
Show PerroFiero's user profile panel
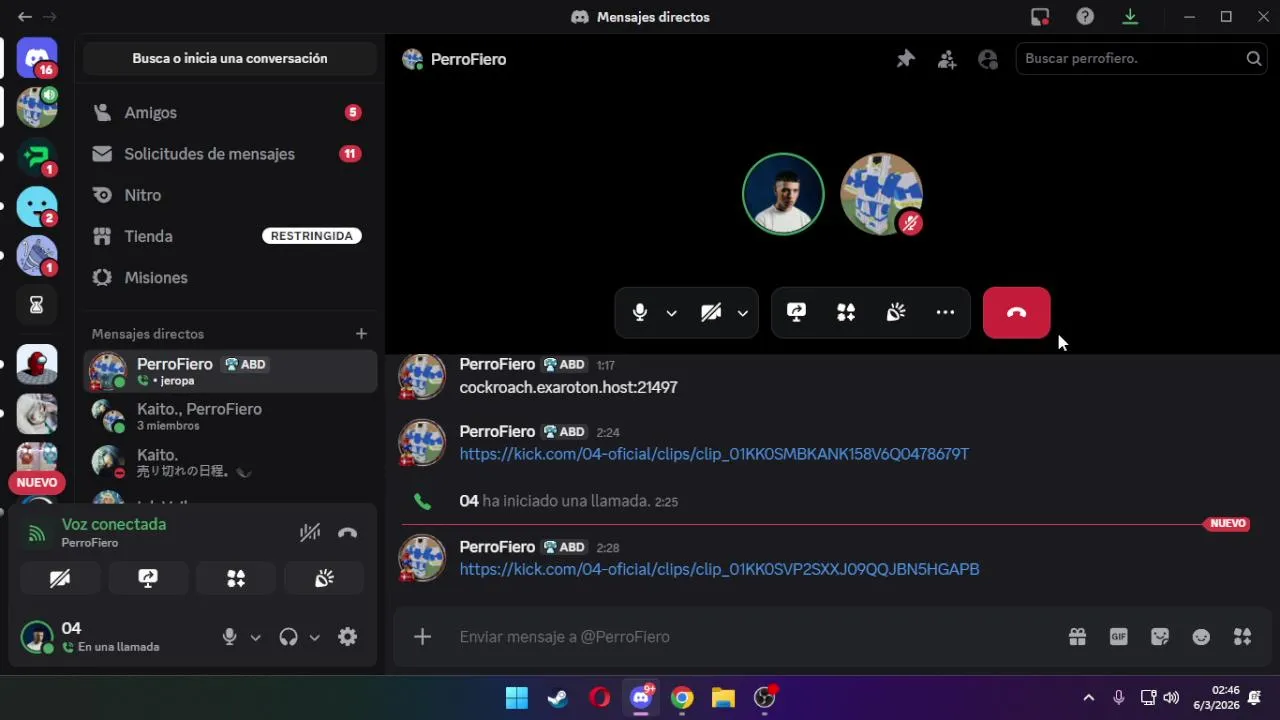(x=988, y=59)
